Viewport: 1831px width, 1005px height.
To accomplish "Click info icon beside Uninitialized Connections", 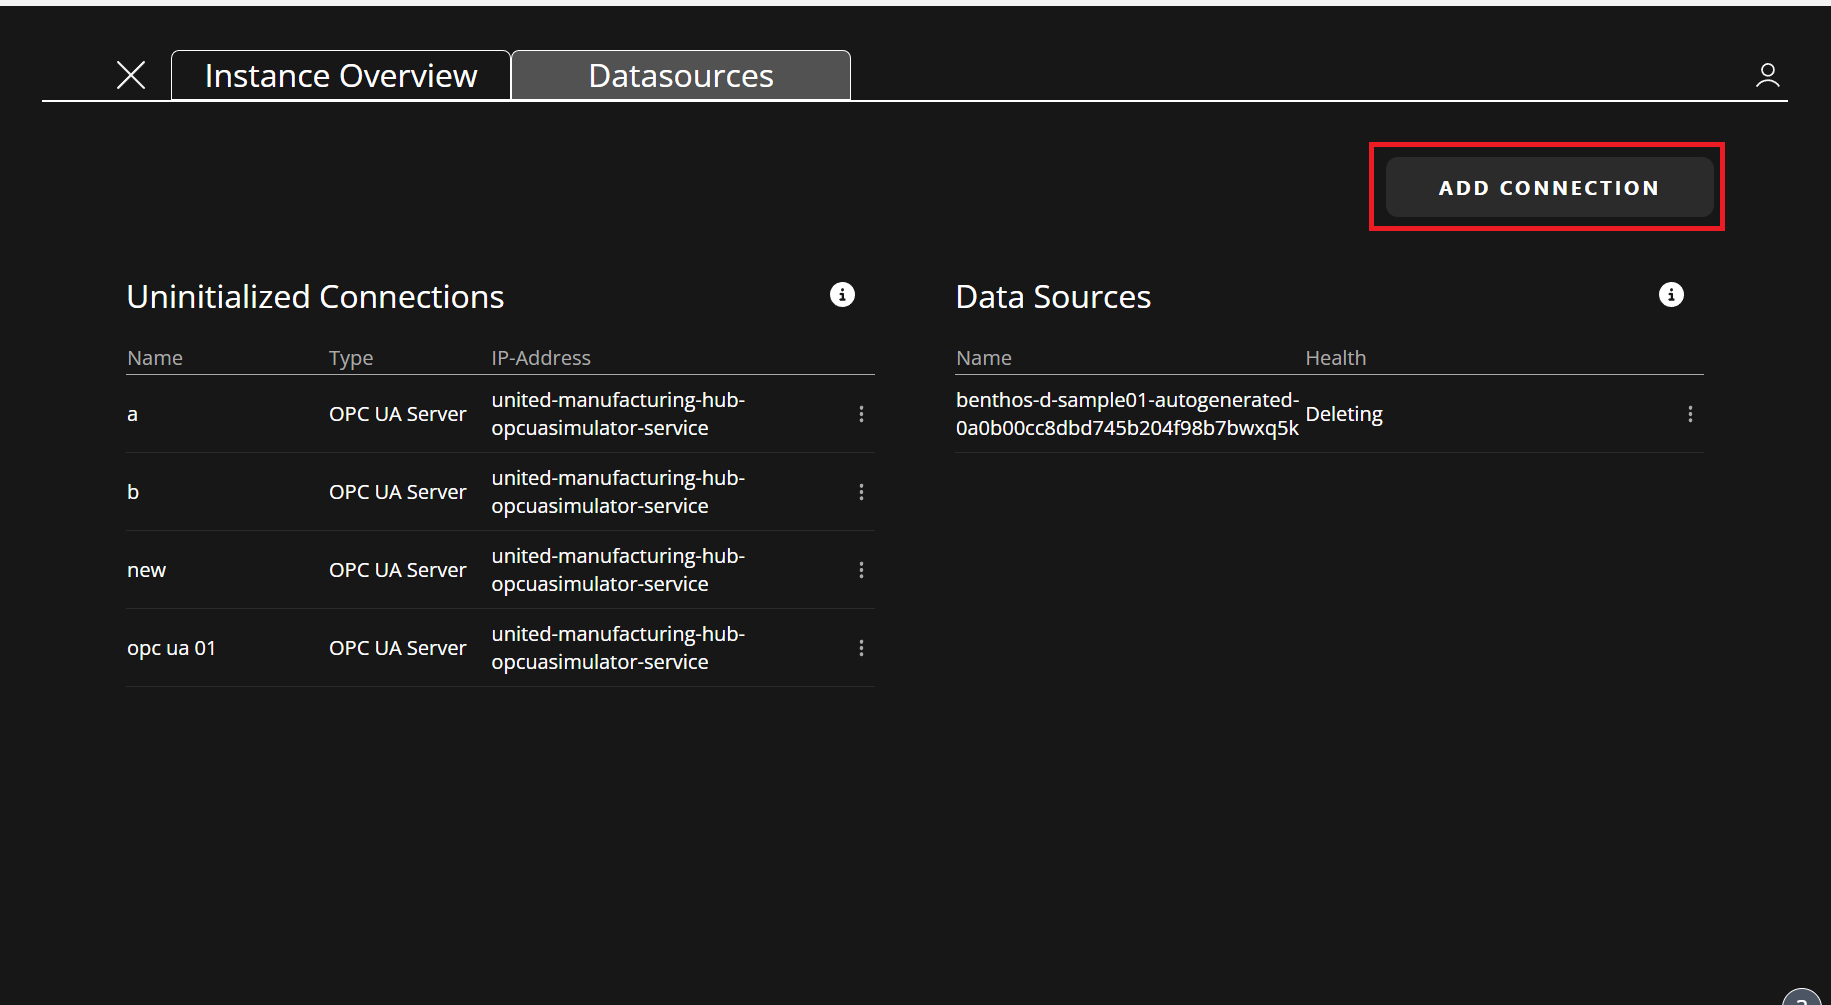I will coord(842,295).
